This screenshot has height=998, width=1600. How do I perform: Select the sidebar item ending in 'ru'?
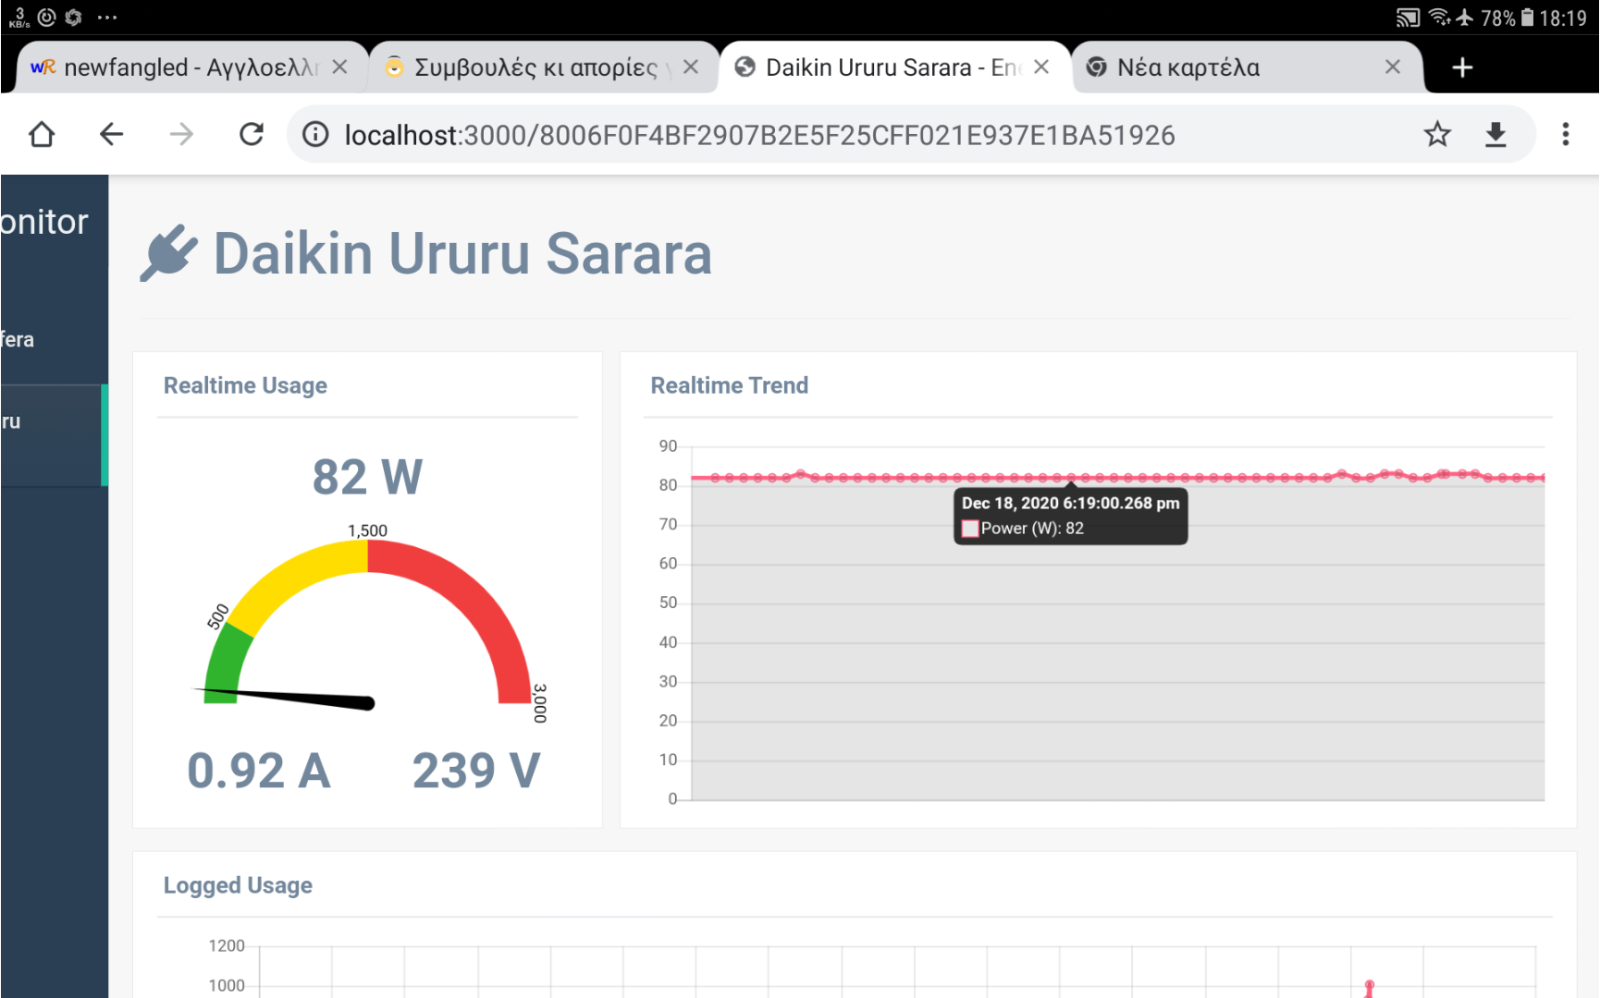(x=53, y=436)
